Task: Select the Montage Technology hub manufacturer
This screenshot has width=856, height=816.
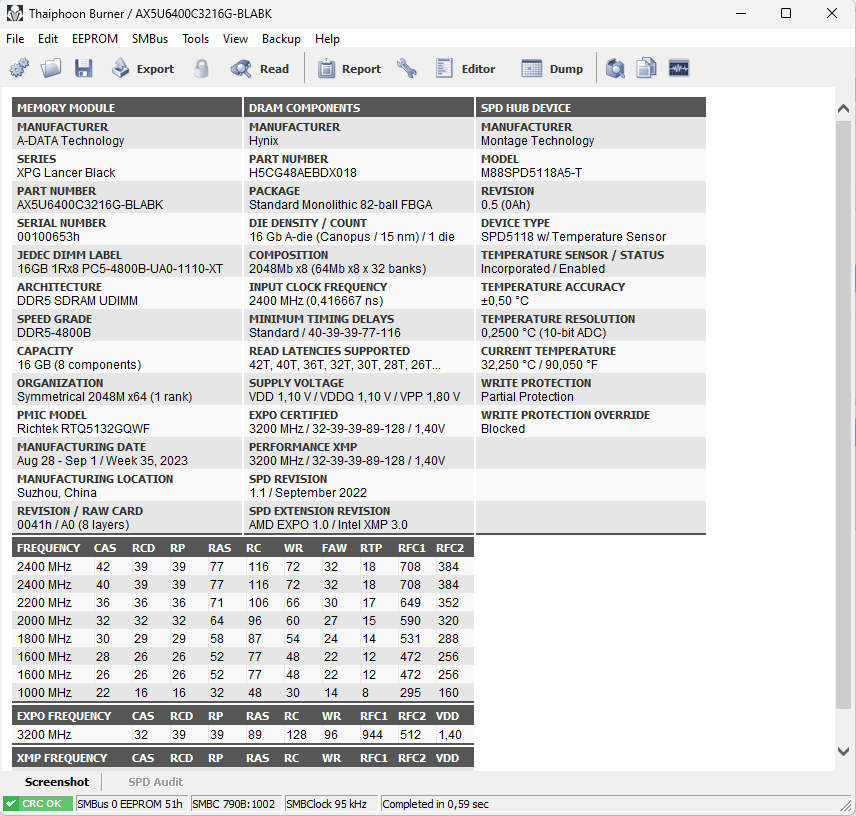Action: (537, 141)
